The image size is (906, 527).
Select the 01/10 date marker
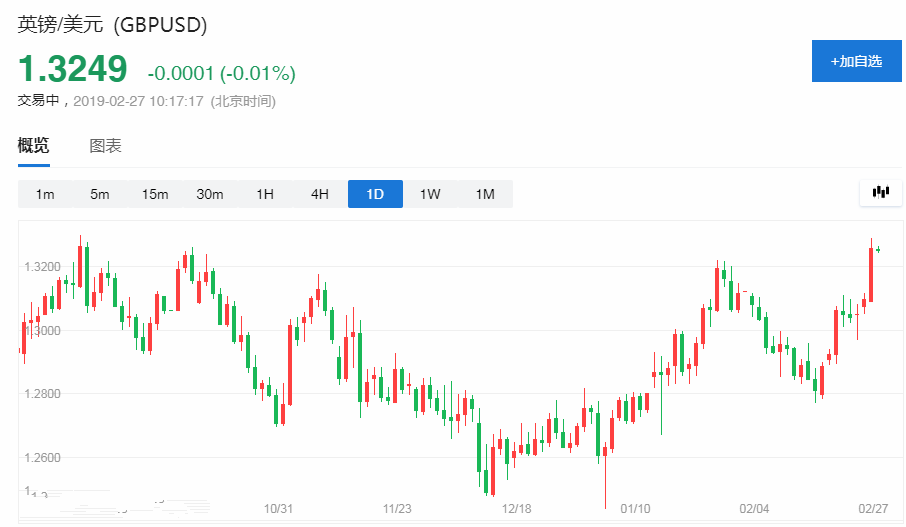click(635, 509)
